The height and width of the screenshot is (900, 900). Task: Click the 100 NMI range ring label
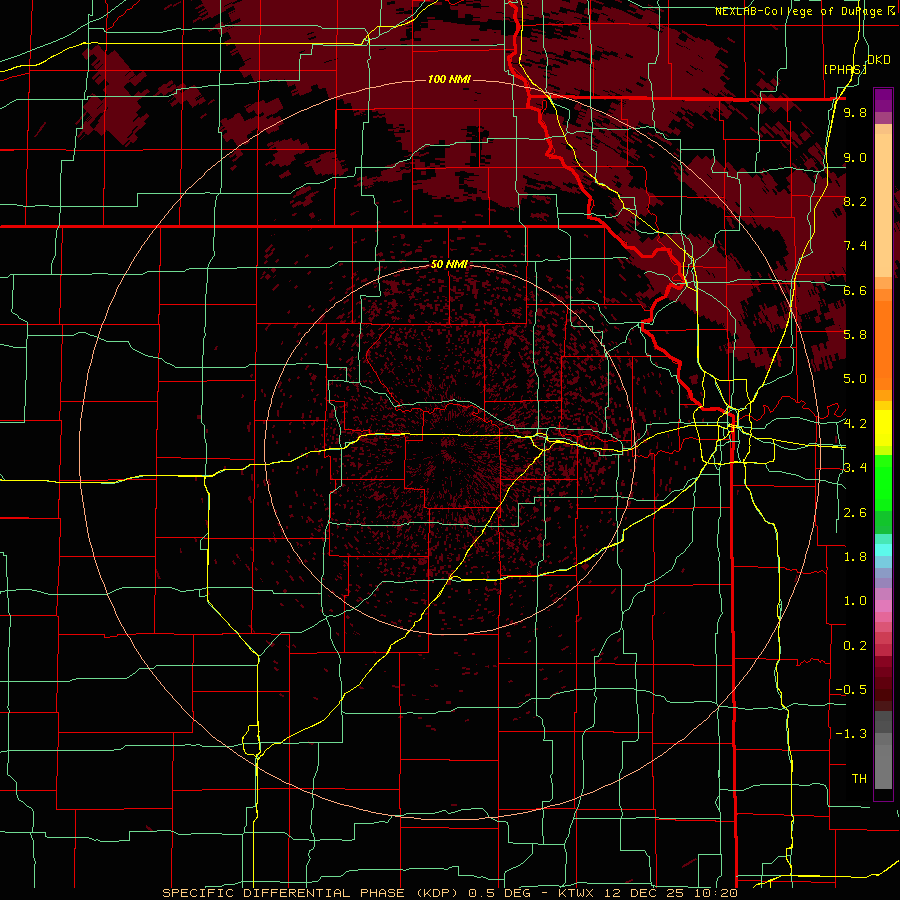click(449, 79)
